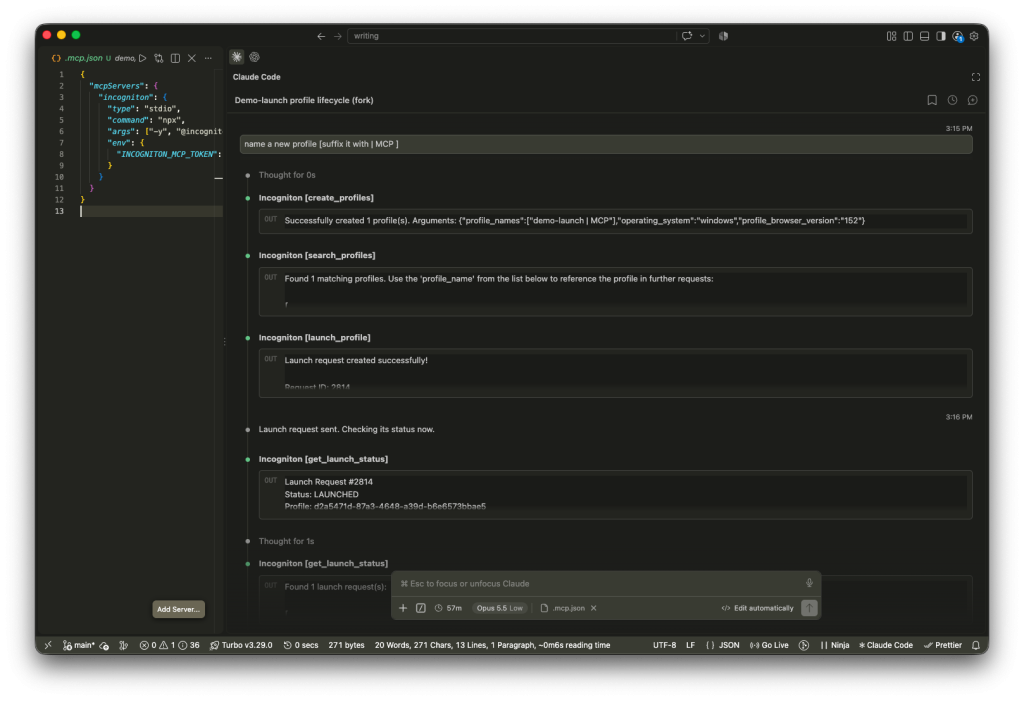Viewport: 1024px width, 701px height.
Task: Click the 'writing' command center search field
Action: (x=511, y=36)
